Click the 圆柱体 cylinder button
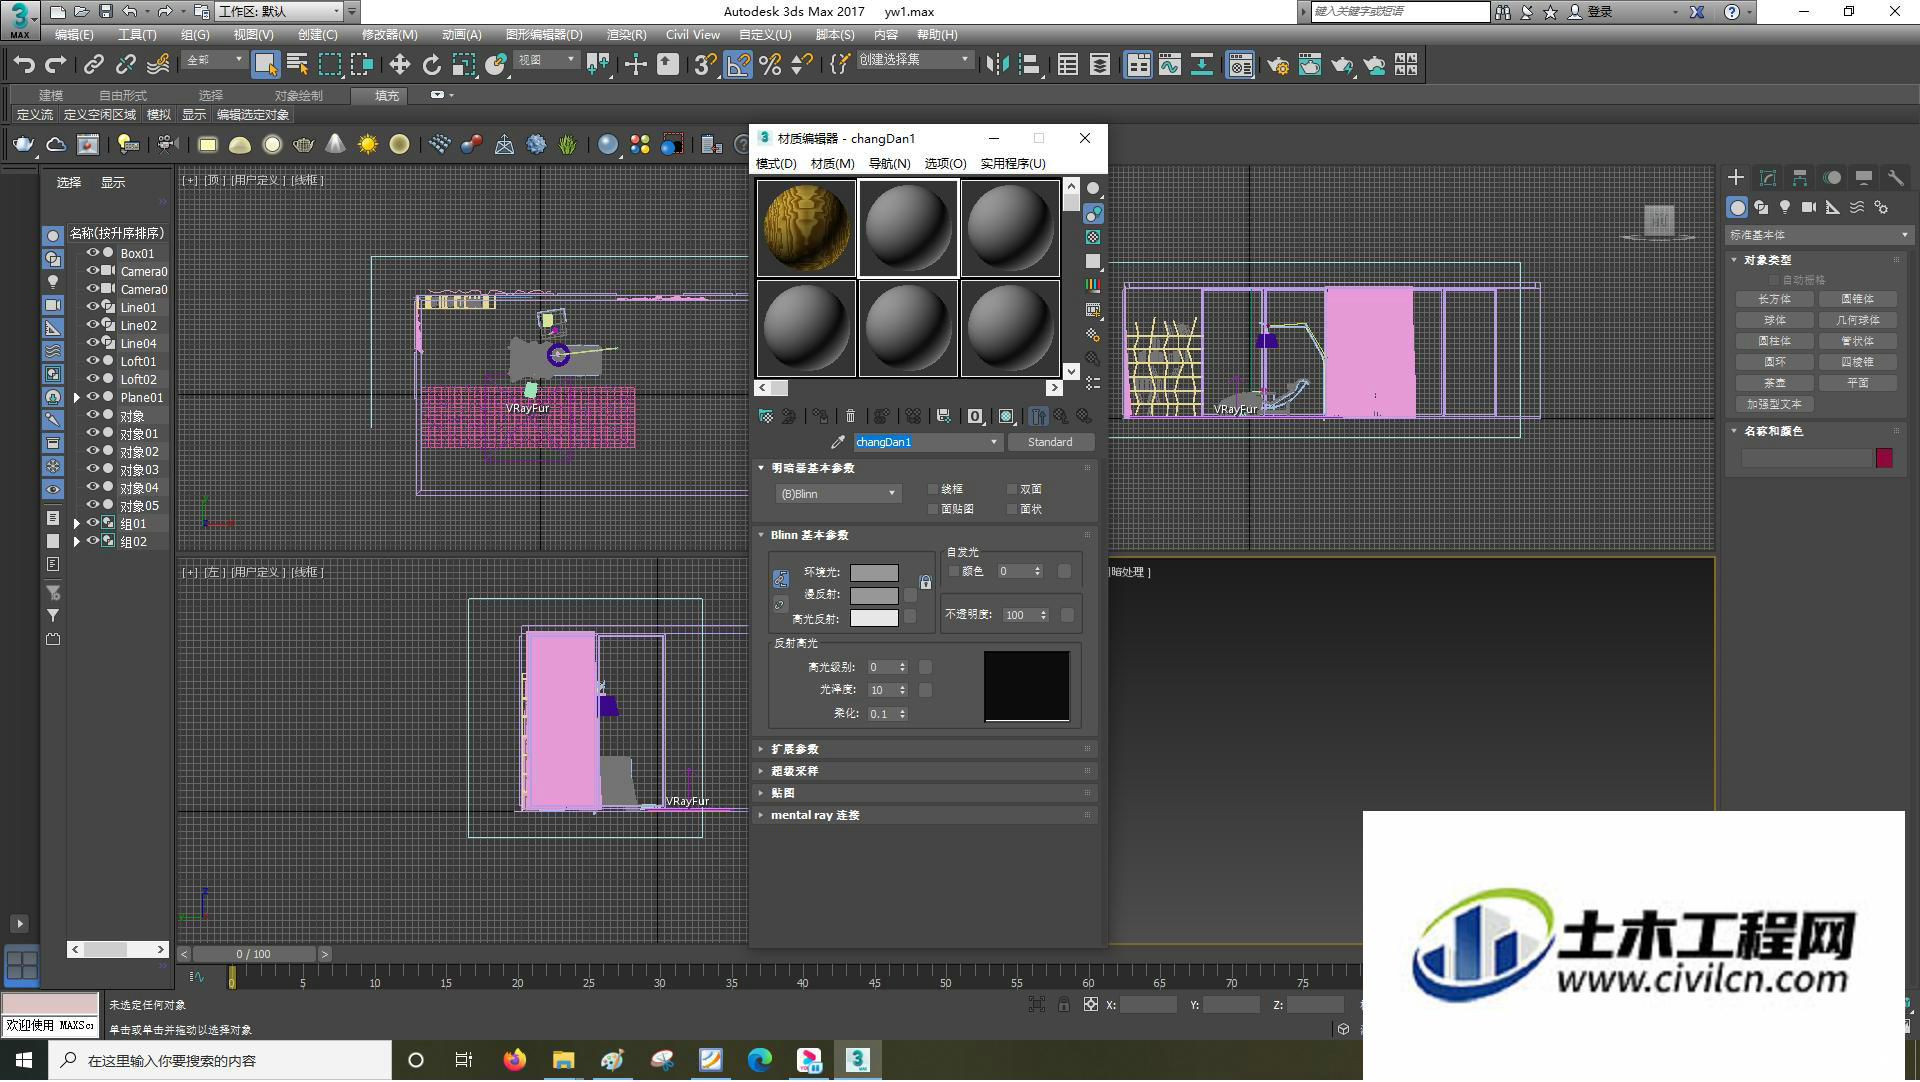Screen dimensions: 1920x1082 tap(1775, 342)
